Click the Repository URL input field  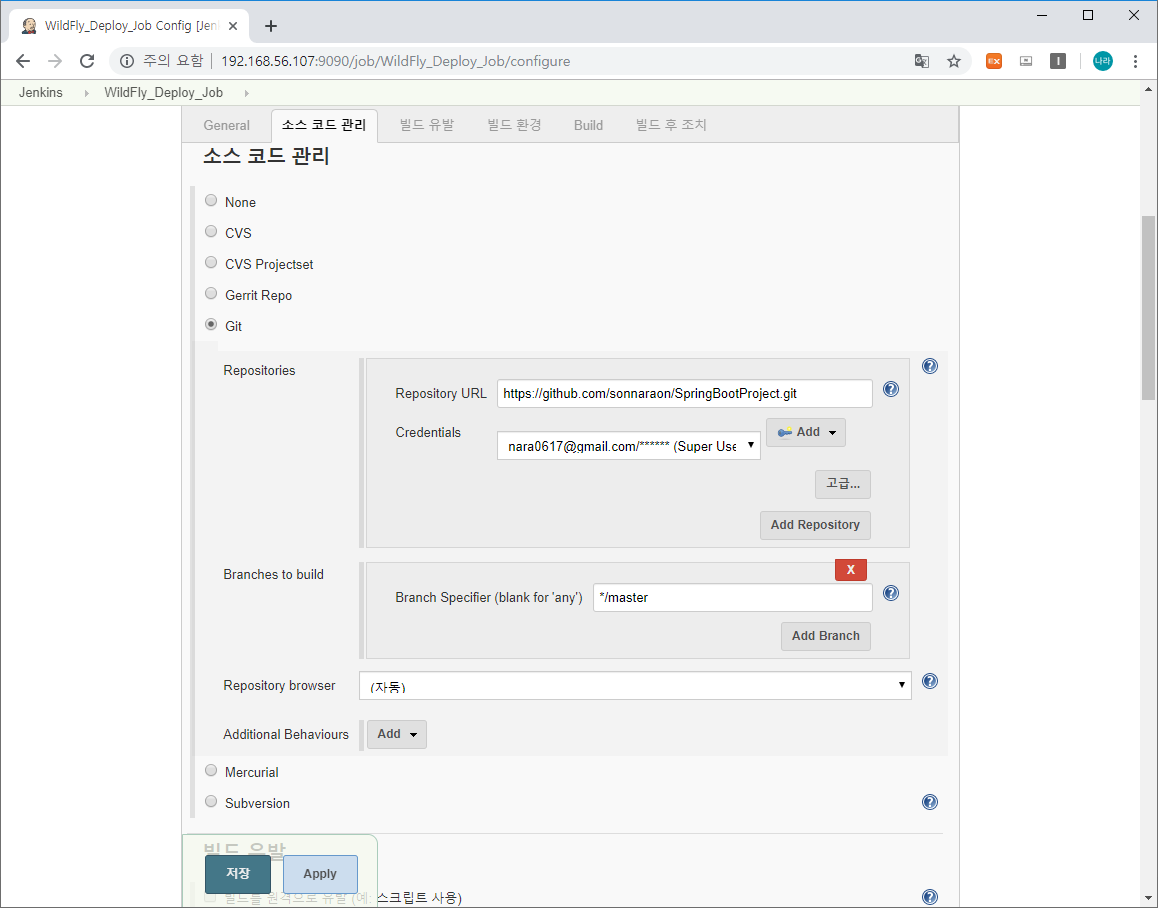[685, 394]
